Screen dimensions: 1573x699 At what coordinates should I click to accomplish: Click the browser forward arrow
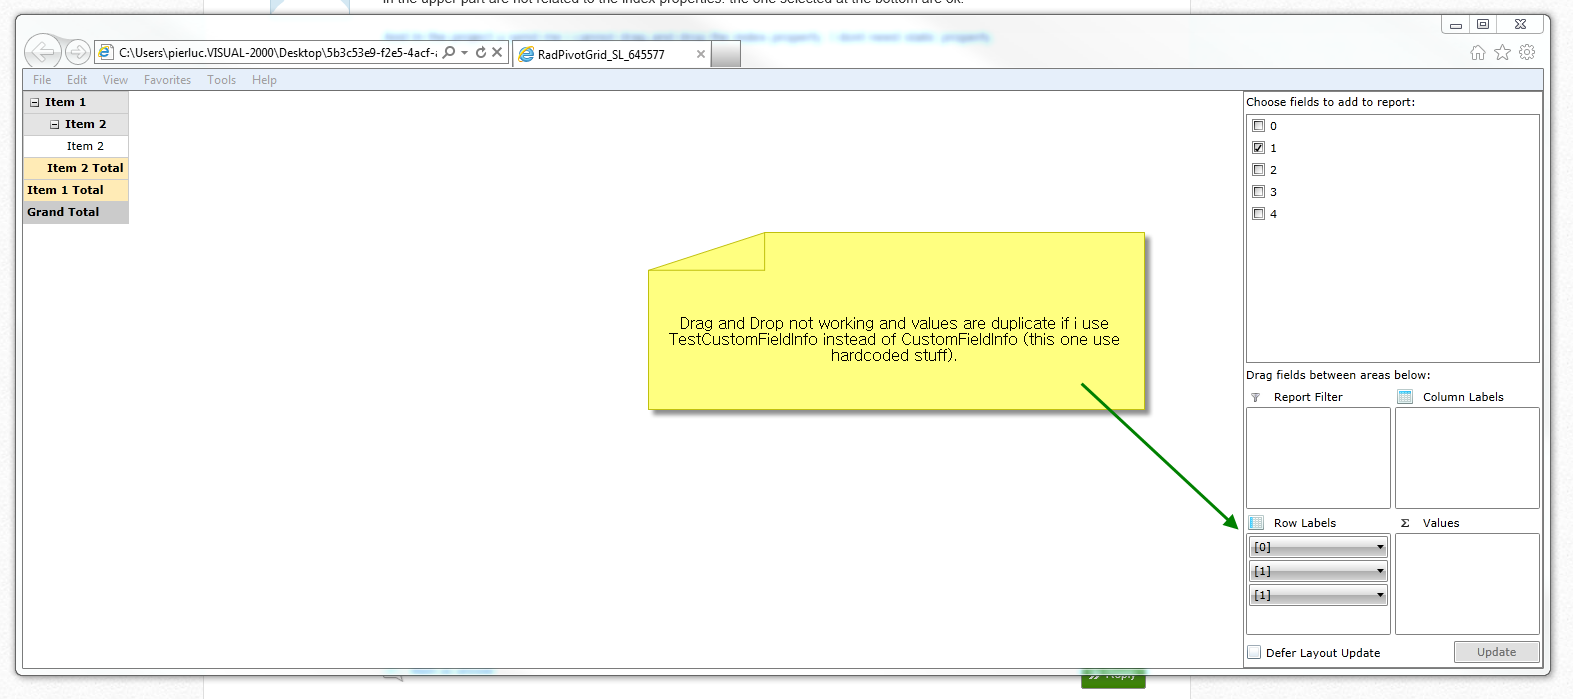(78, 52)
